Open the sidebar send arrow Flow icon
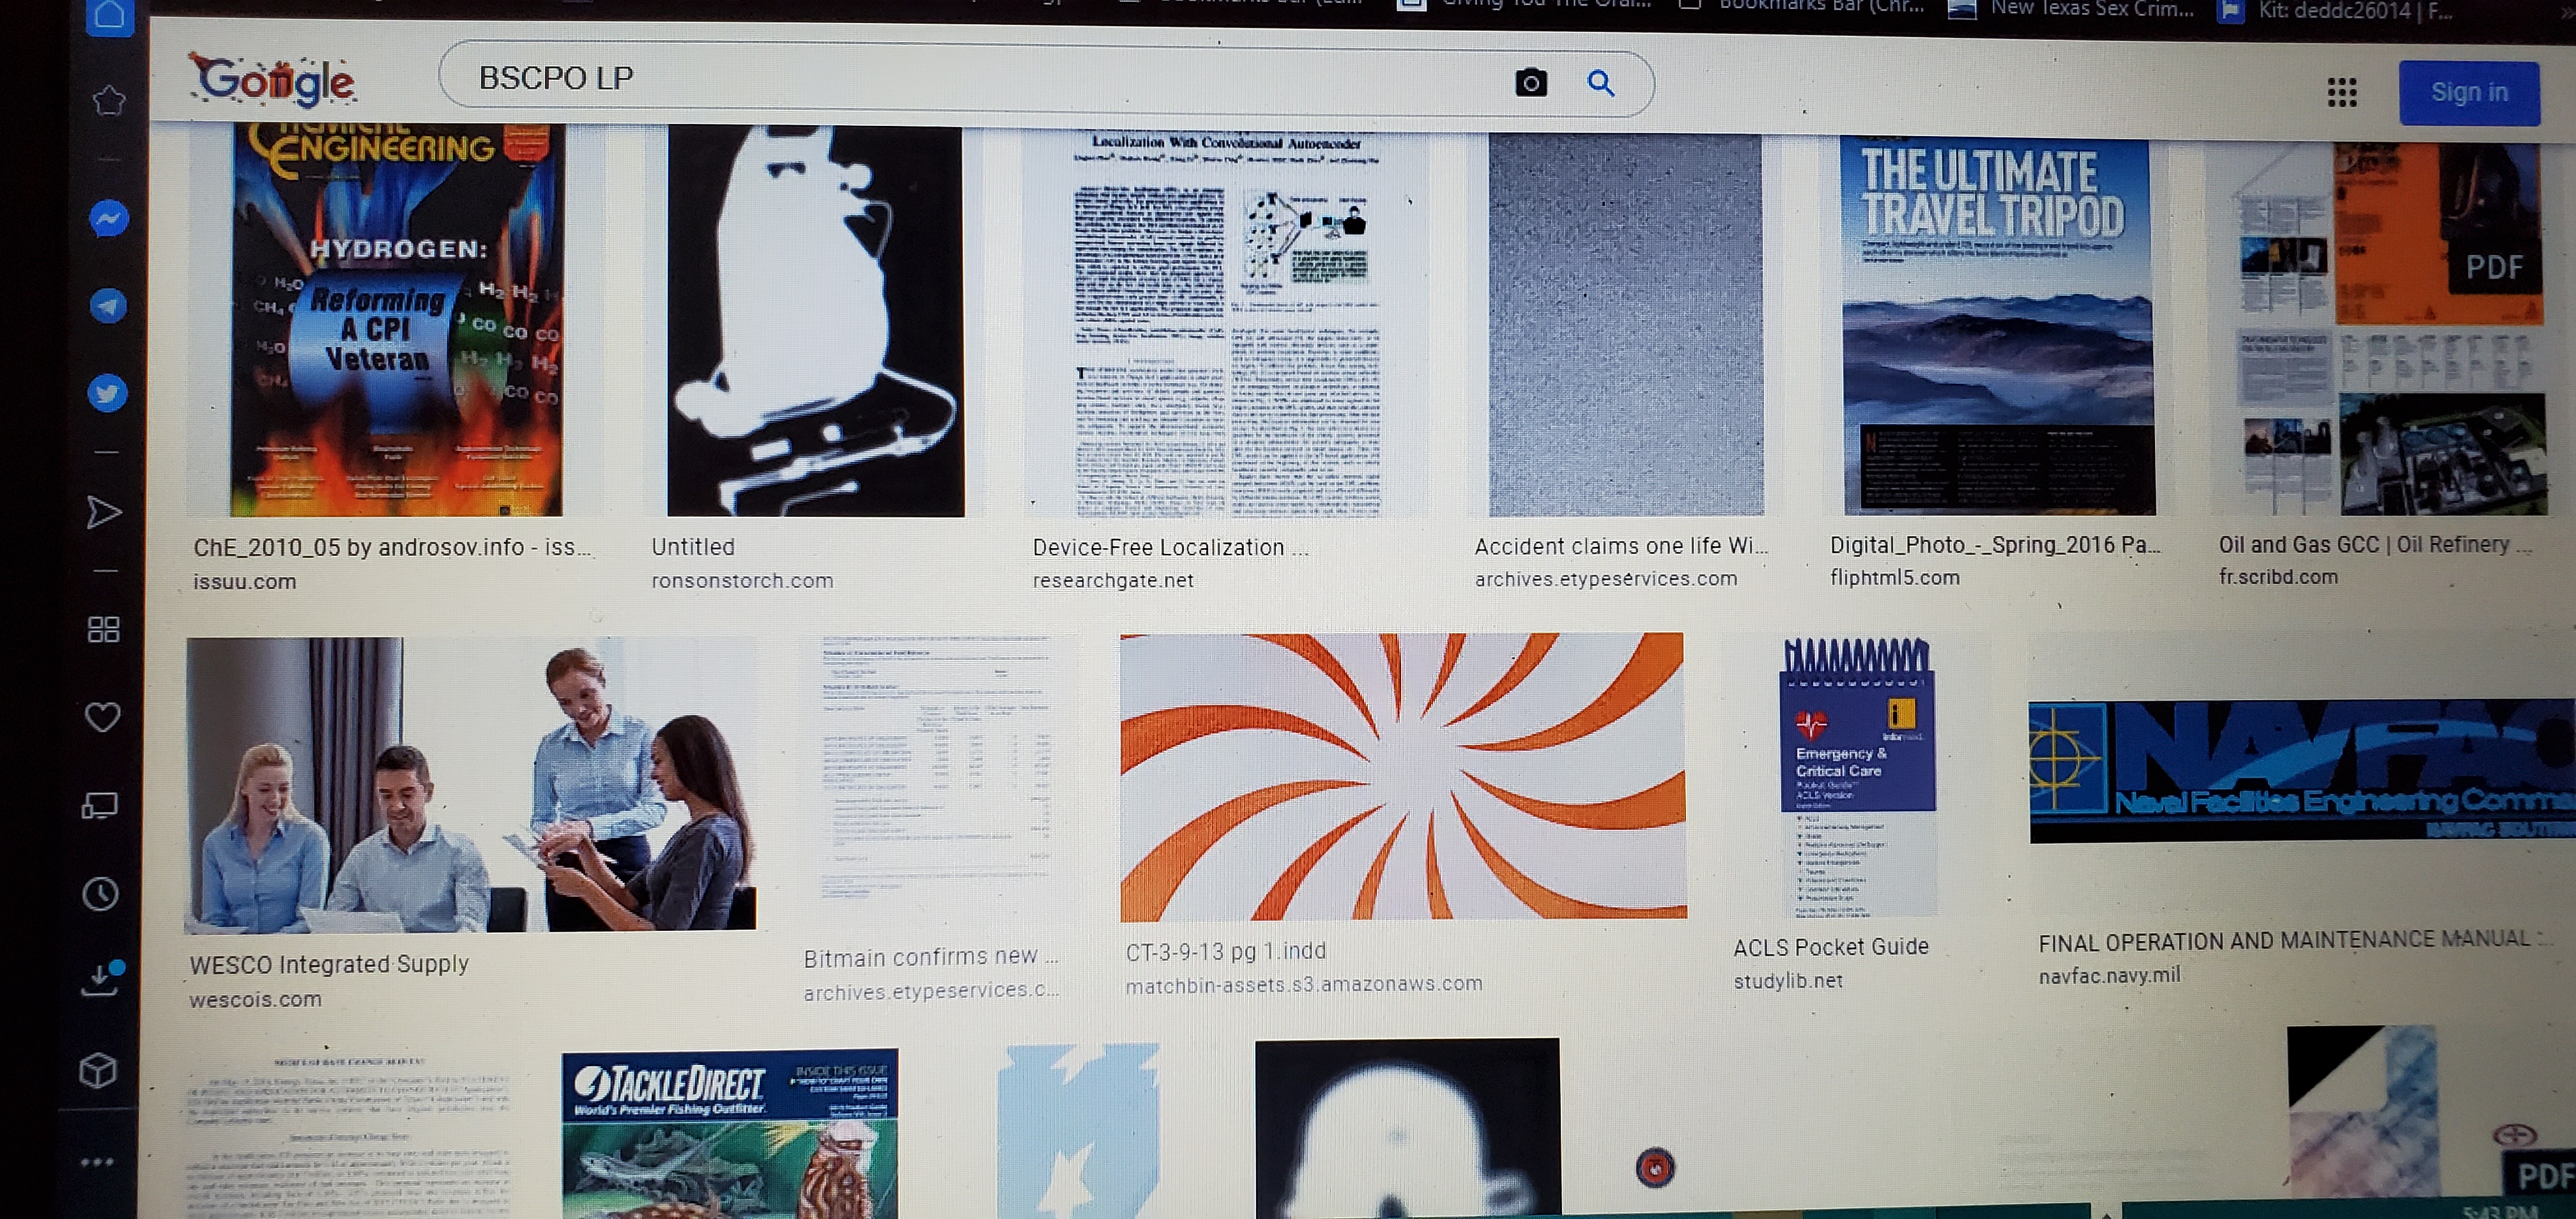 (103, 512)
